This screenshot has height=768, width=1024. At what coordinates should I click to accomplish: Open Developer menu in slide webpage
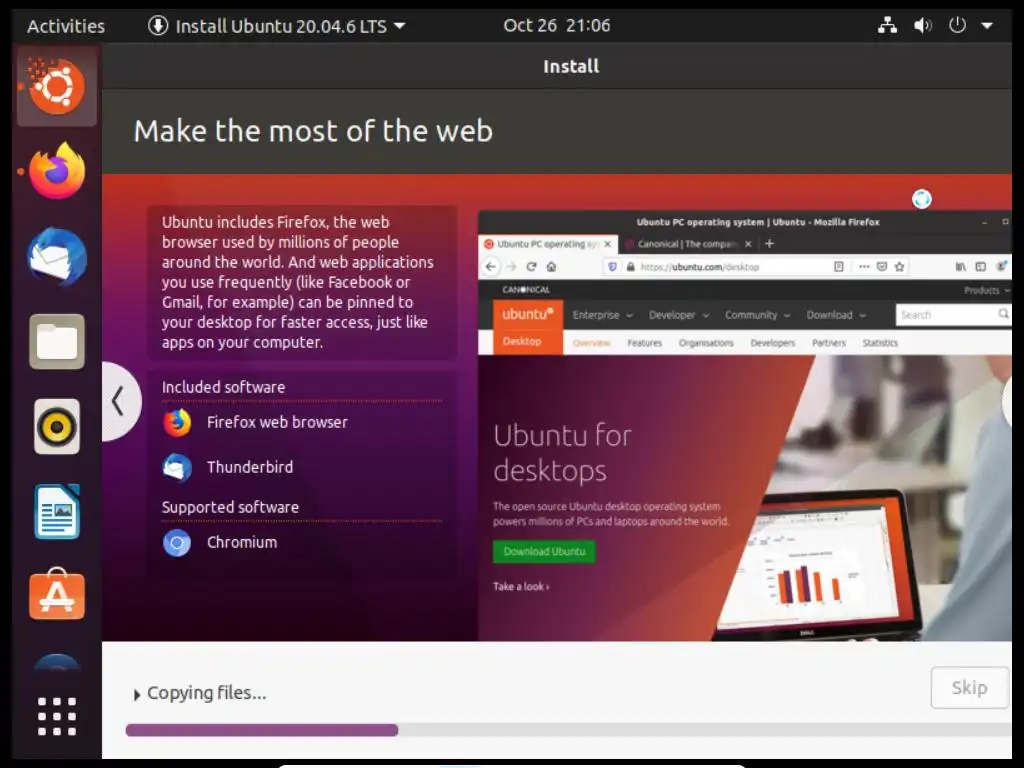pos(678,315)
